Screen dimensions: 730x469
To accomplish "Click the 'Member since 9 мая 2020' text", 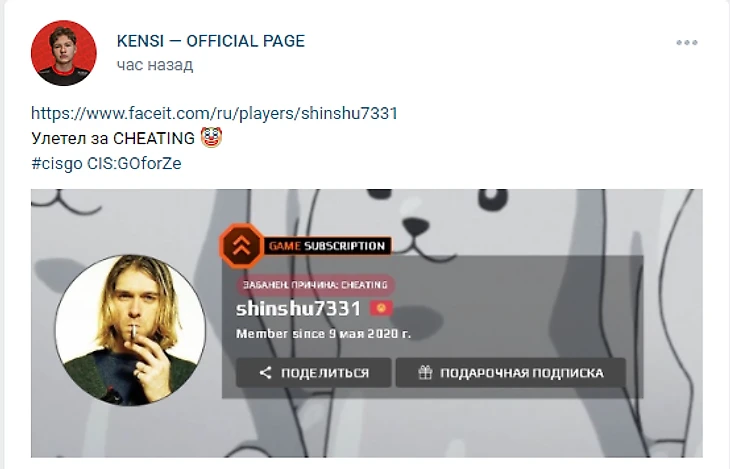I will point(323,333).
